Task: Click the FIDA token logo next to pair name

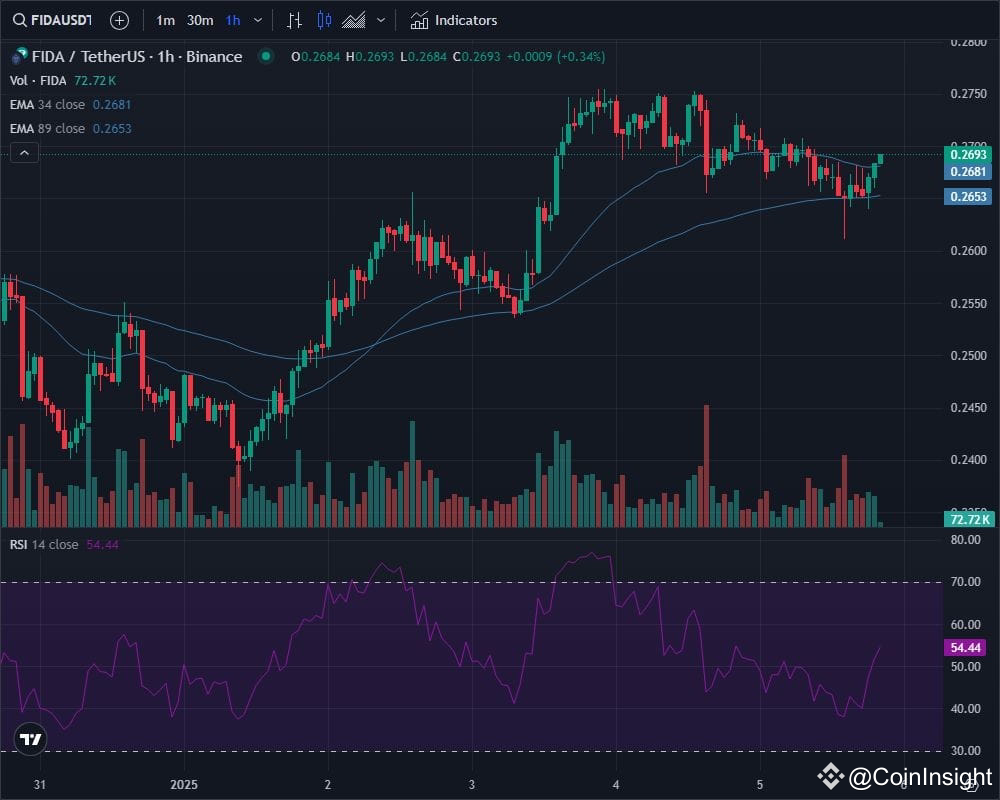Action: [x=16, y=57]
